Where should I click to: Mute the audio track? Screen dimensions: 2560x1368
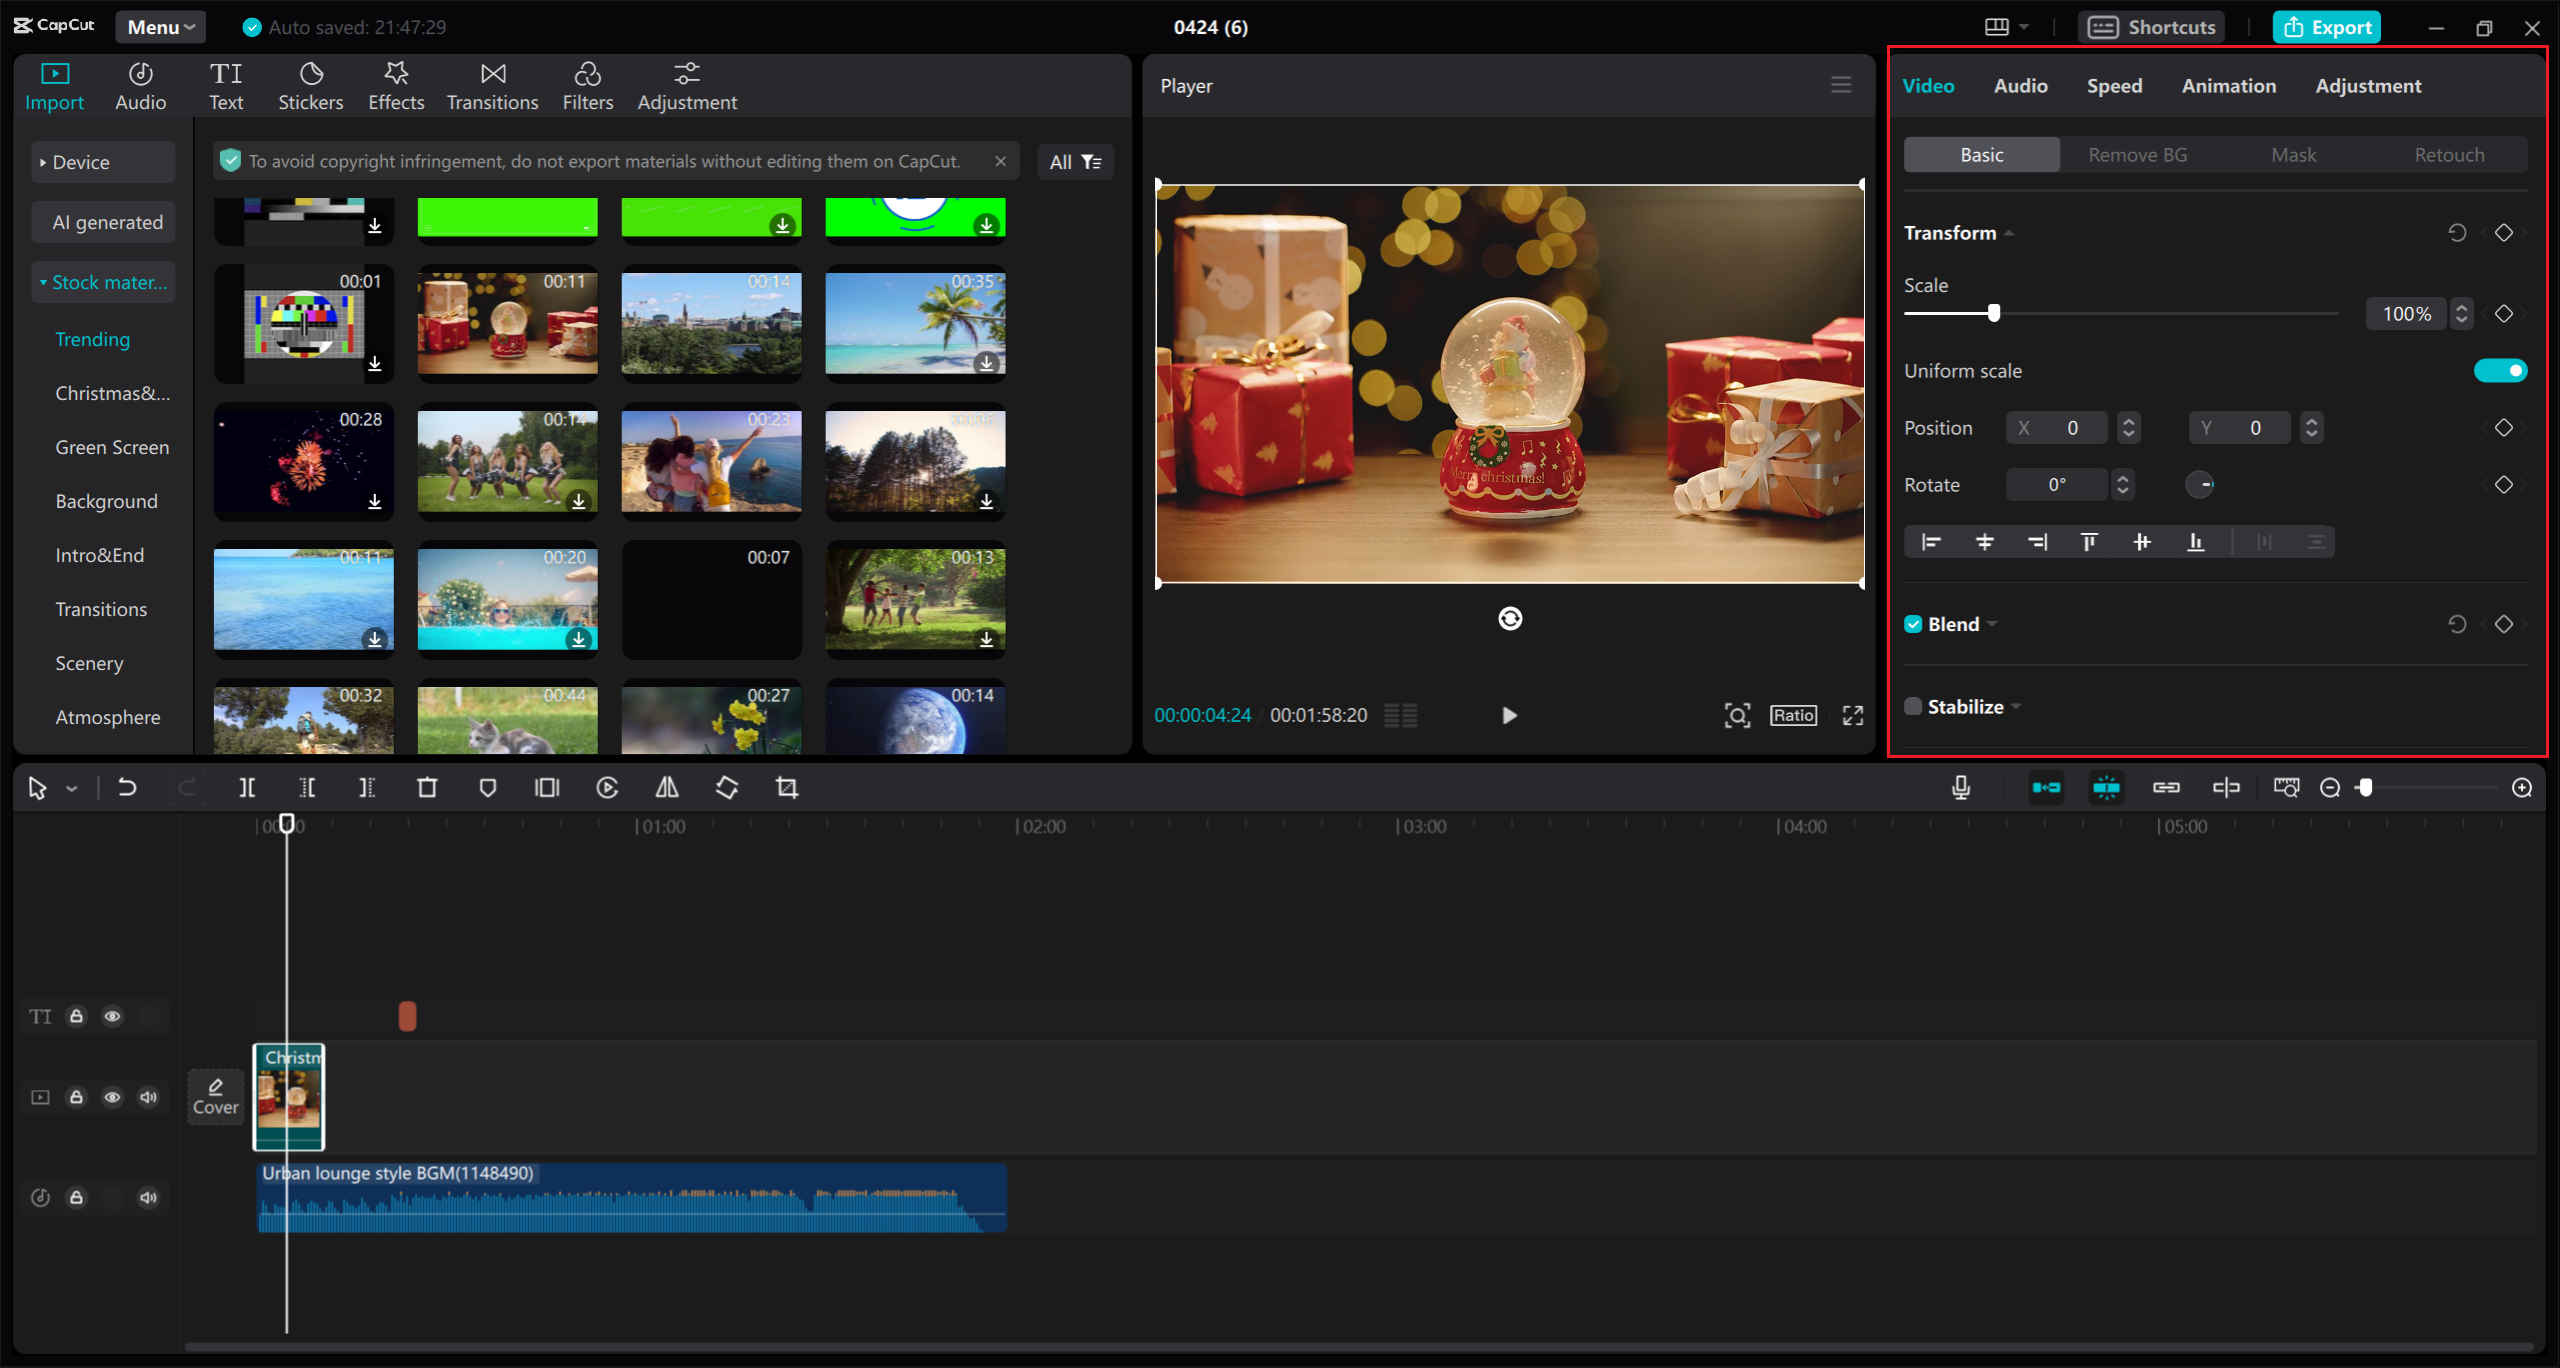[x=148, y=1198]
